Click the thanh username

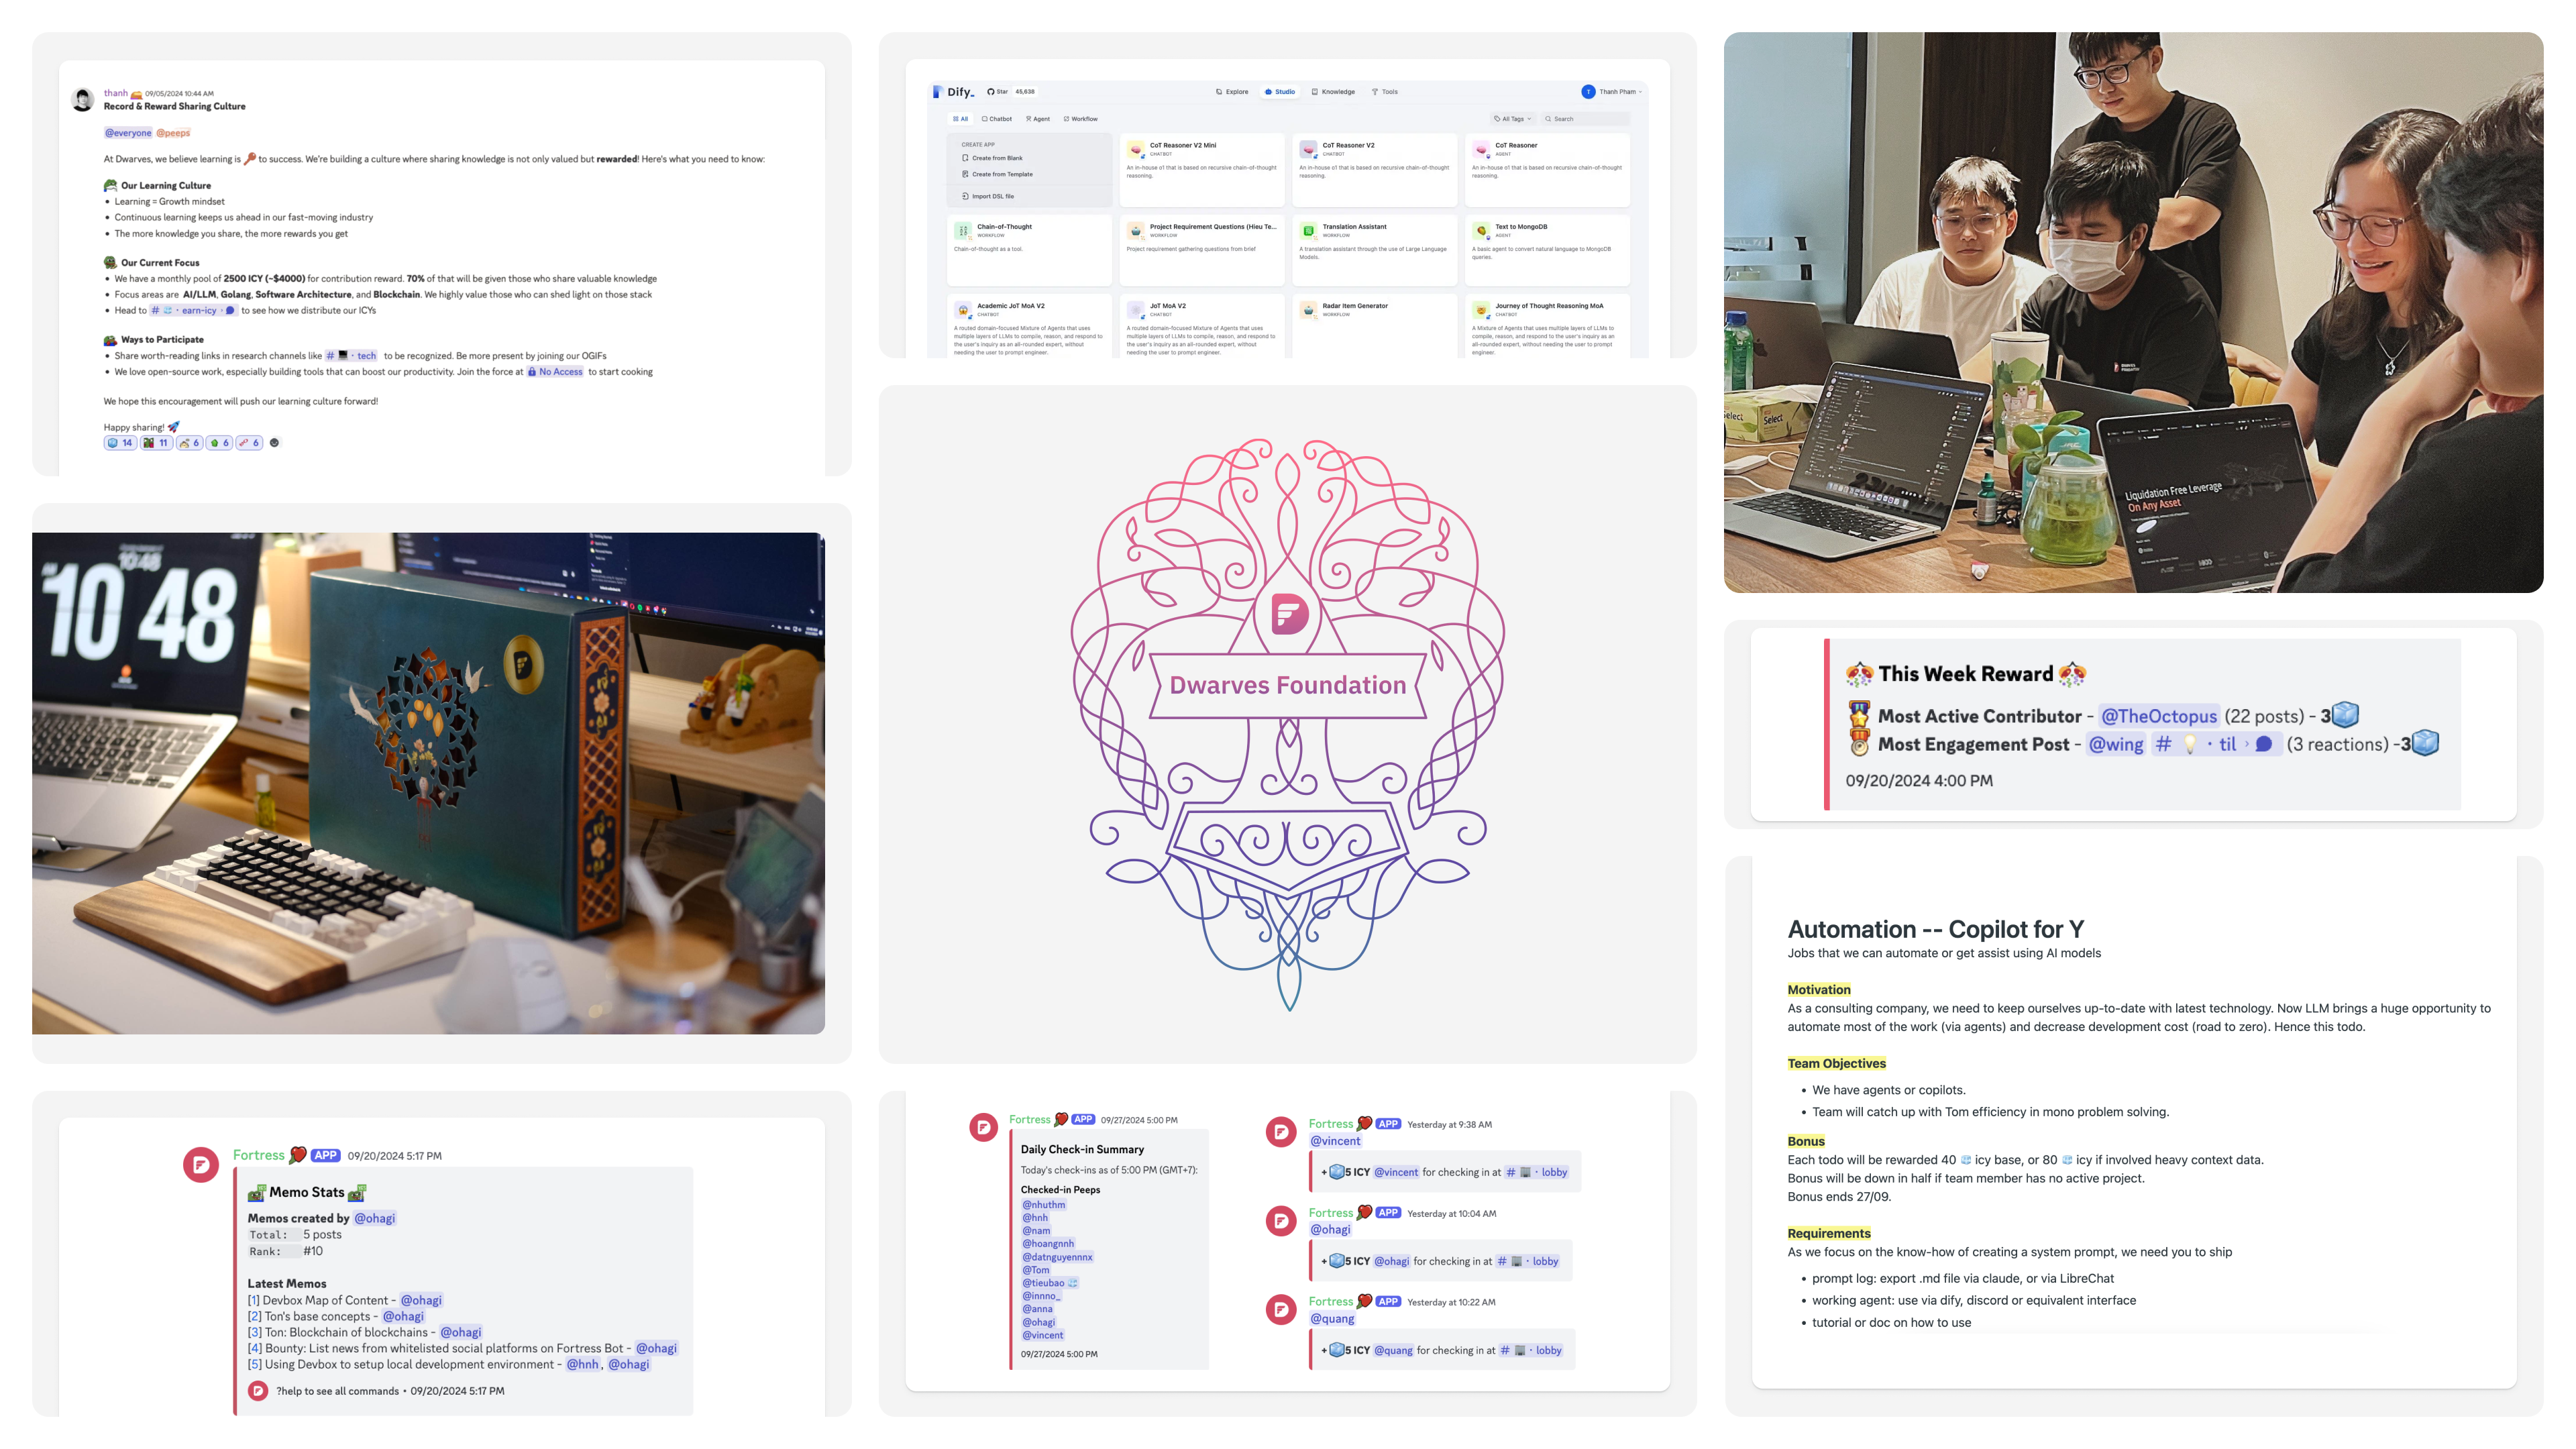pos(116,93)
